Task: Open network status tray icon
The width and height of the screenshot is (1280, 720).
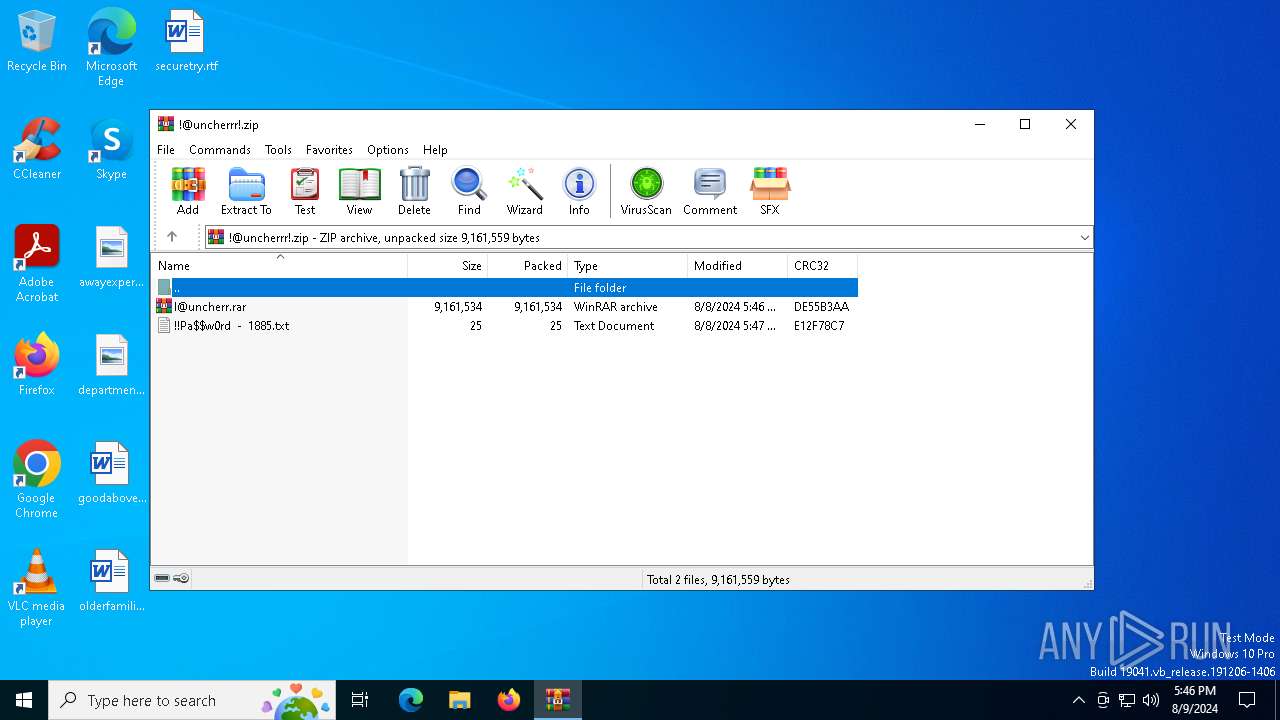Action: tap(1127, 700)
